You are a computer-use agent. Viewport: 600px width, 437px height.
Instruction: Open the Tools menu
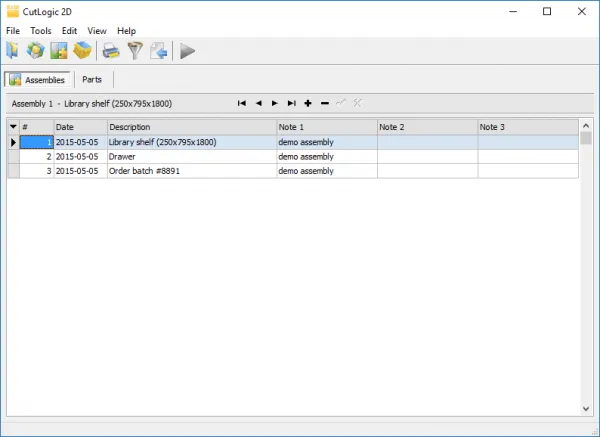coord(41,31)
